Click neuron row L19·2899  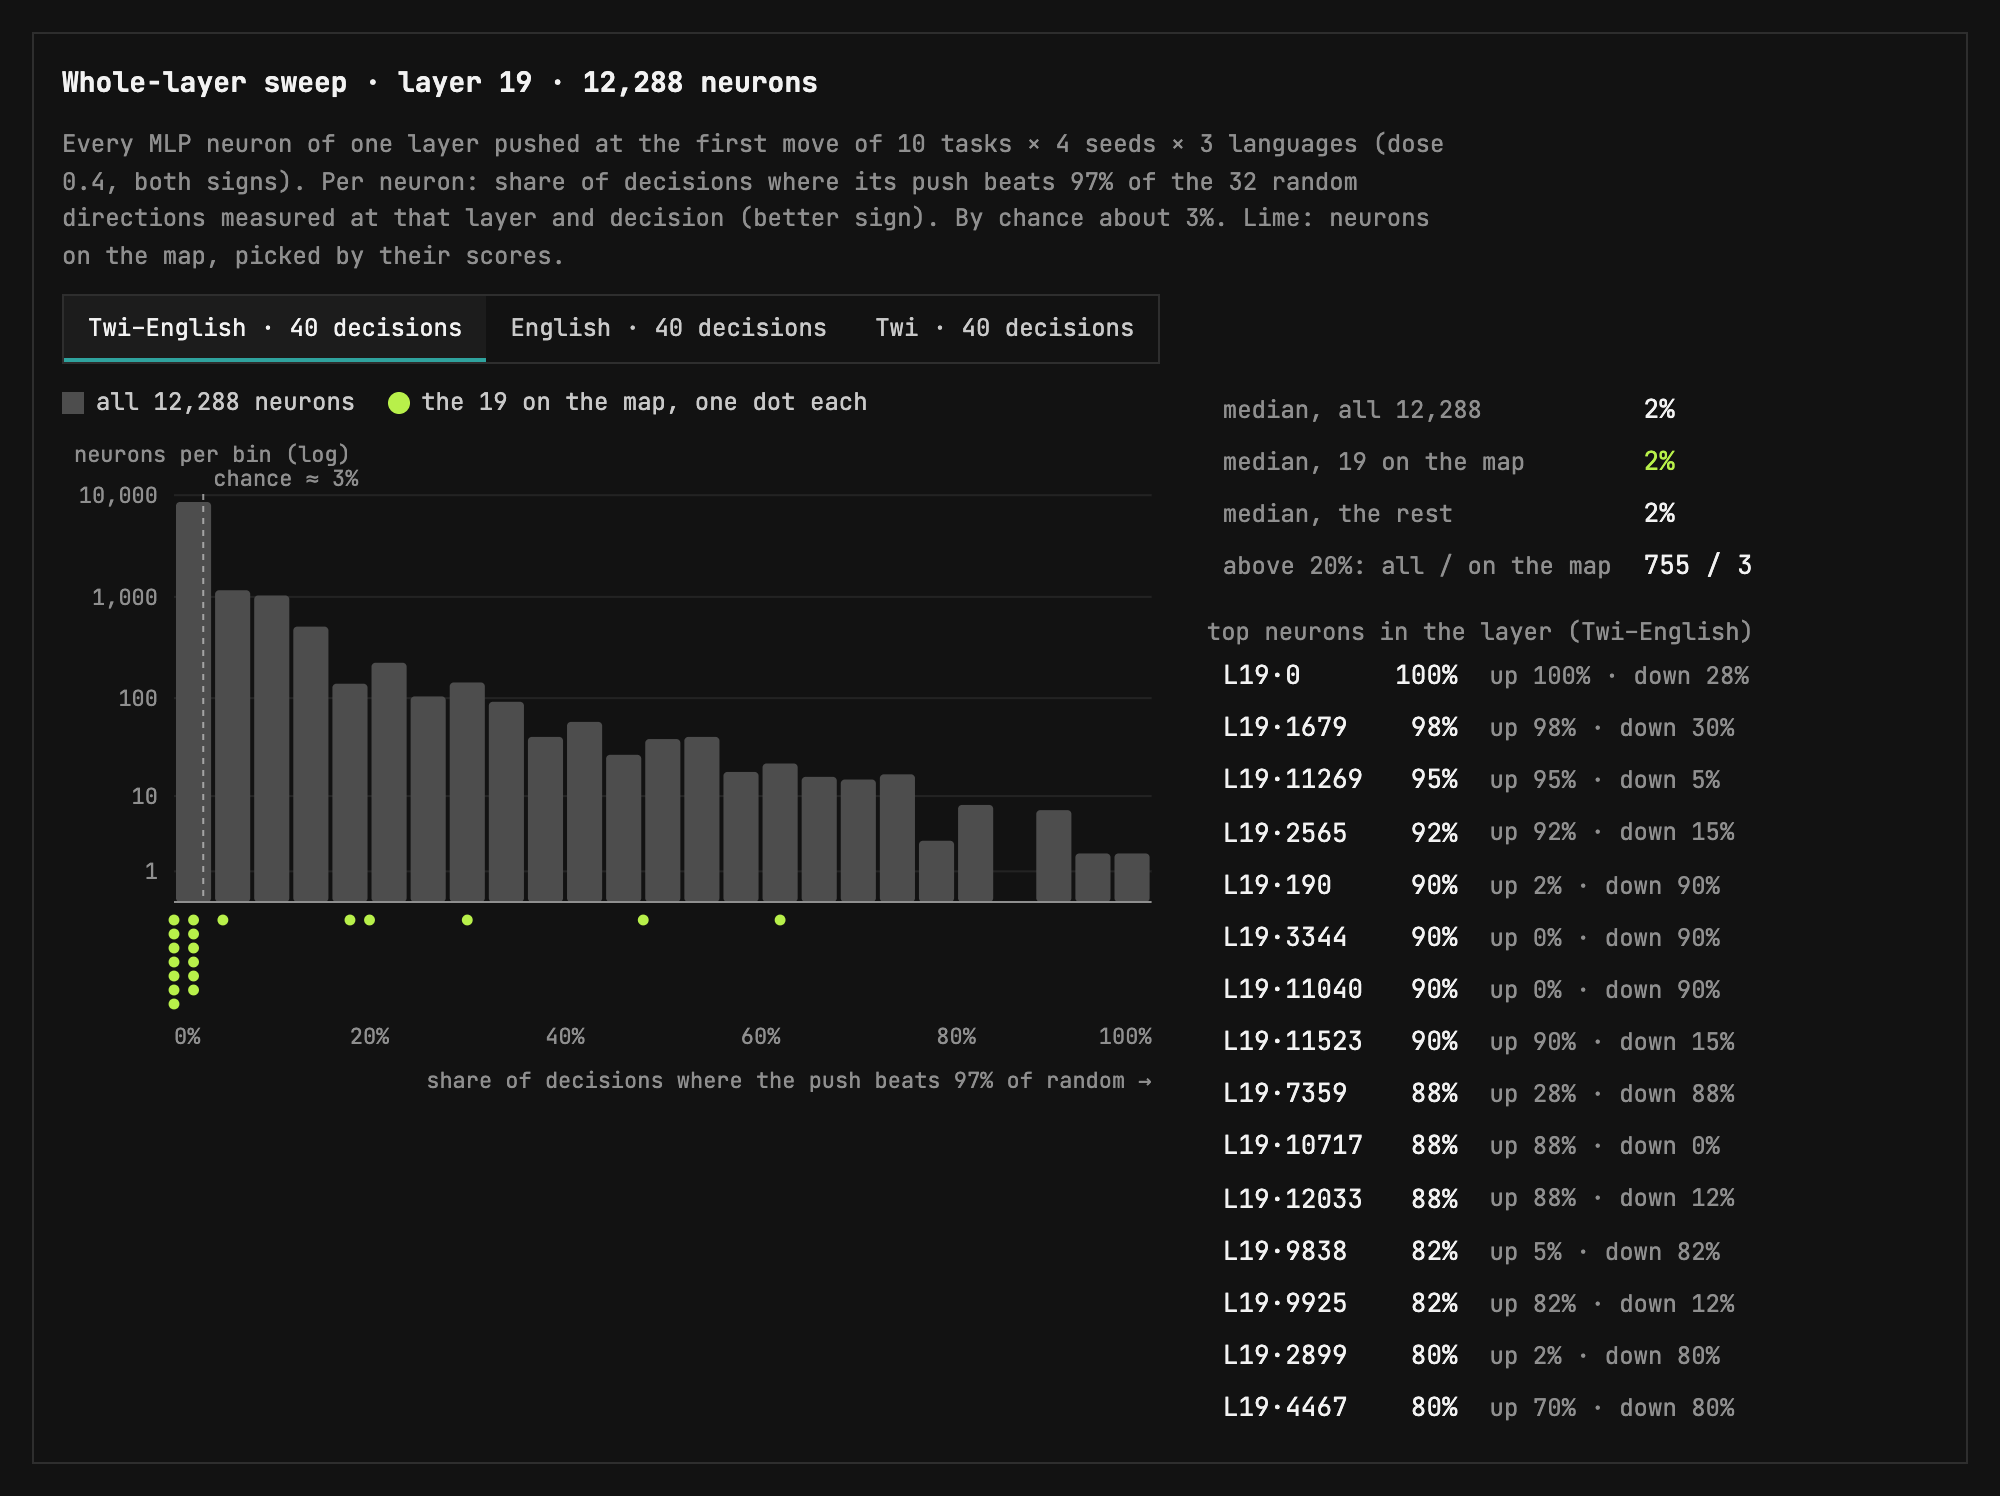pyautogui.click(x=1485, y=1355)
